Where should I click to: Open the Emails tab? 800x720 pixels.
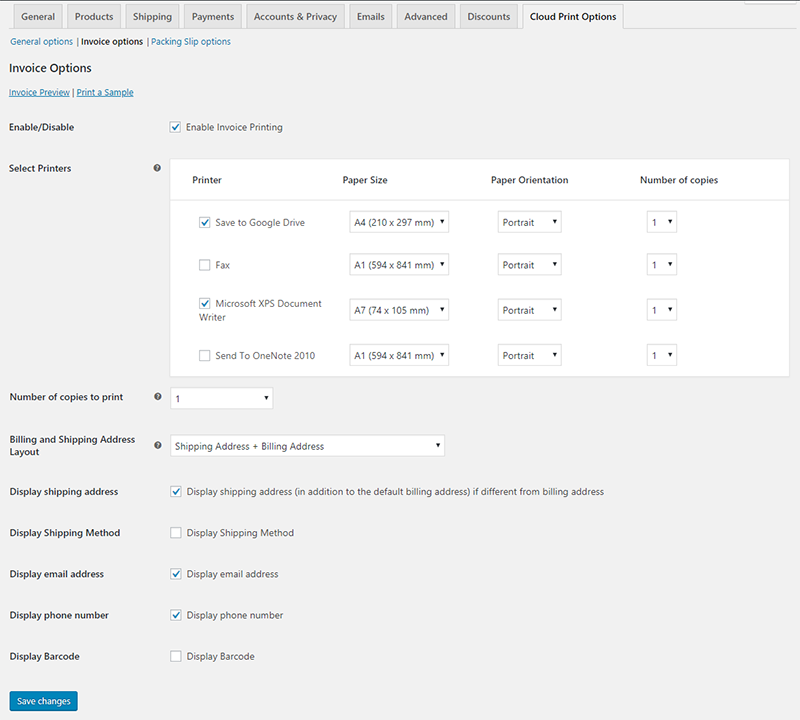[370, 16]
